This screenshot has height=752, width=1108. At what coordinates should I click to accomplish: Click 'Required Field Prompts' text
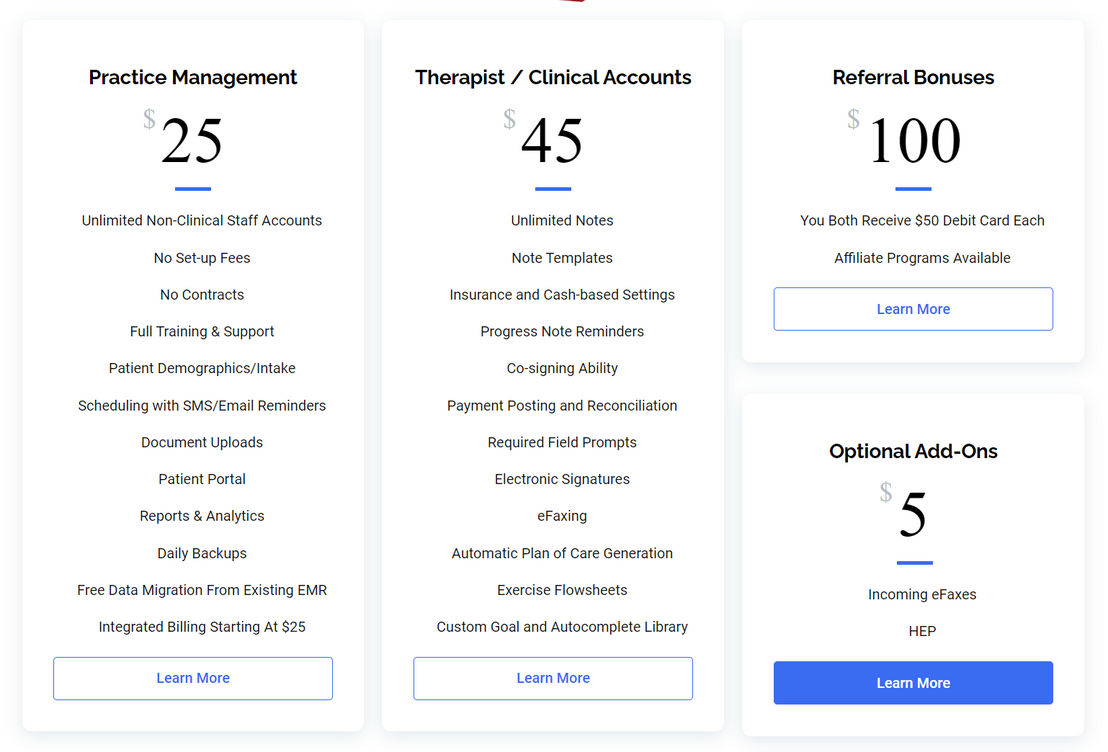pos(562,442)
